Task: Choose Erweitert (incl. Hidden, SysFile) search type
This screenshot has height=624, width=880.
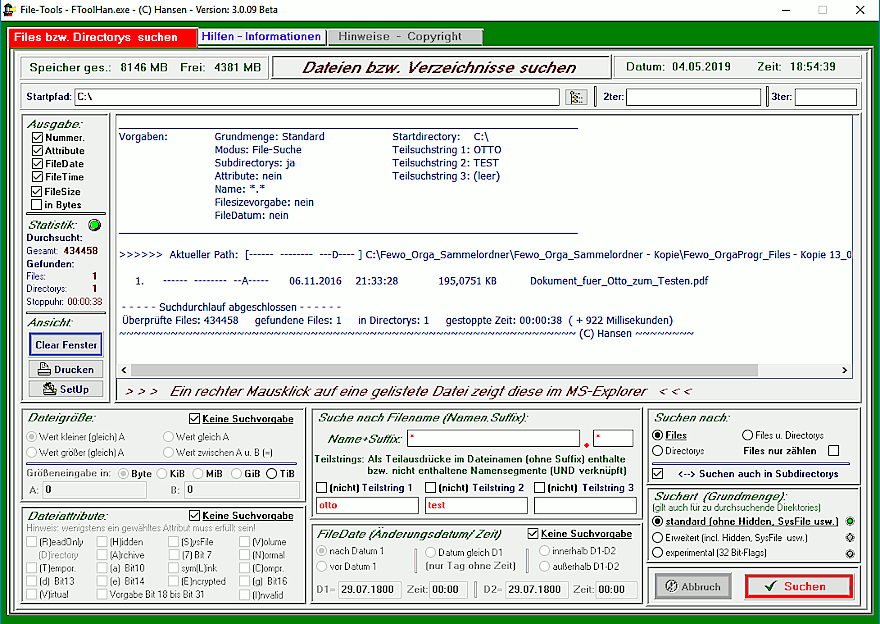Action: 658,537
